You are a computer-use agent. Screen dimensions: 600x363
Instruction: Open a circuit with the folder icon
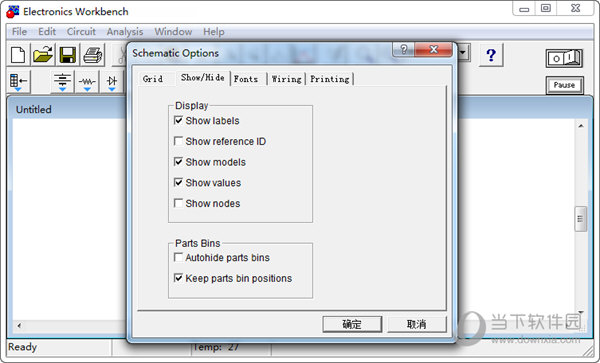(x=42, y=55)
